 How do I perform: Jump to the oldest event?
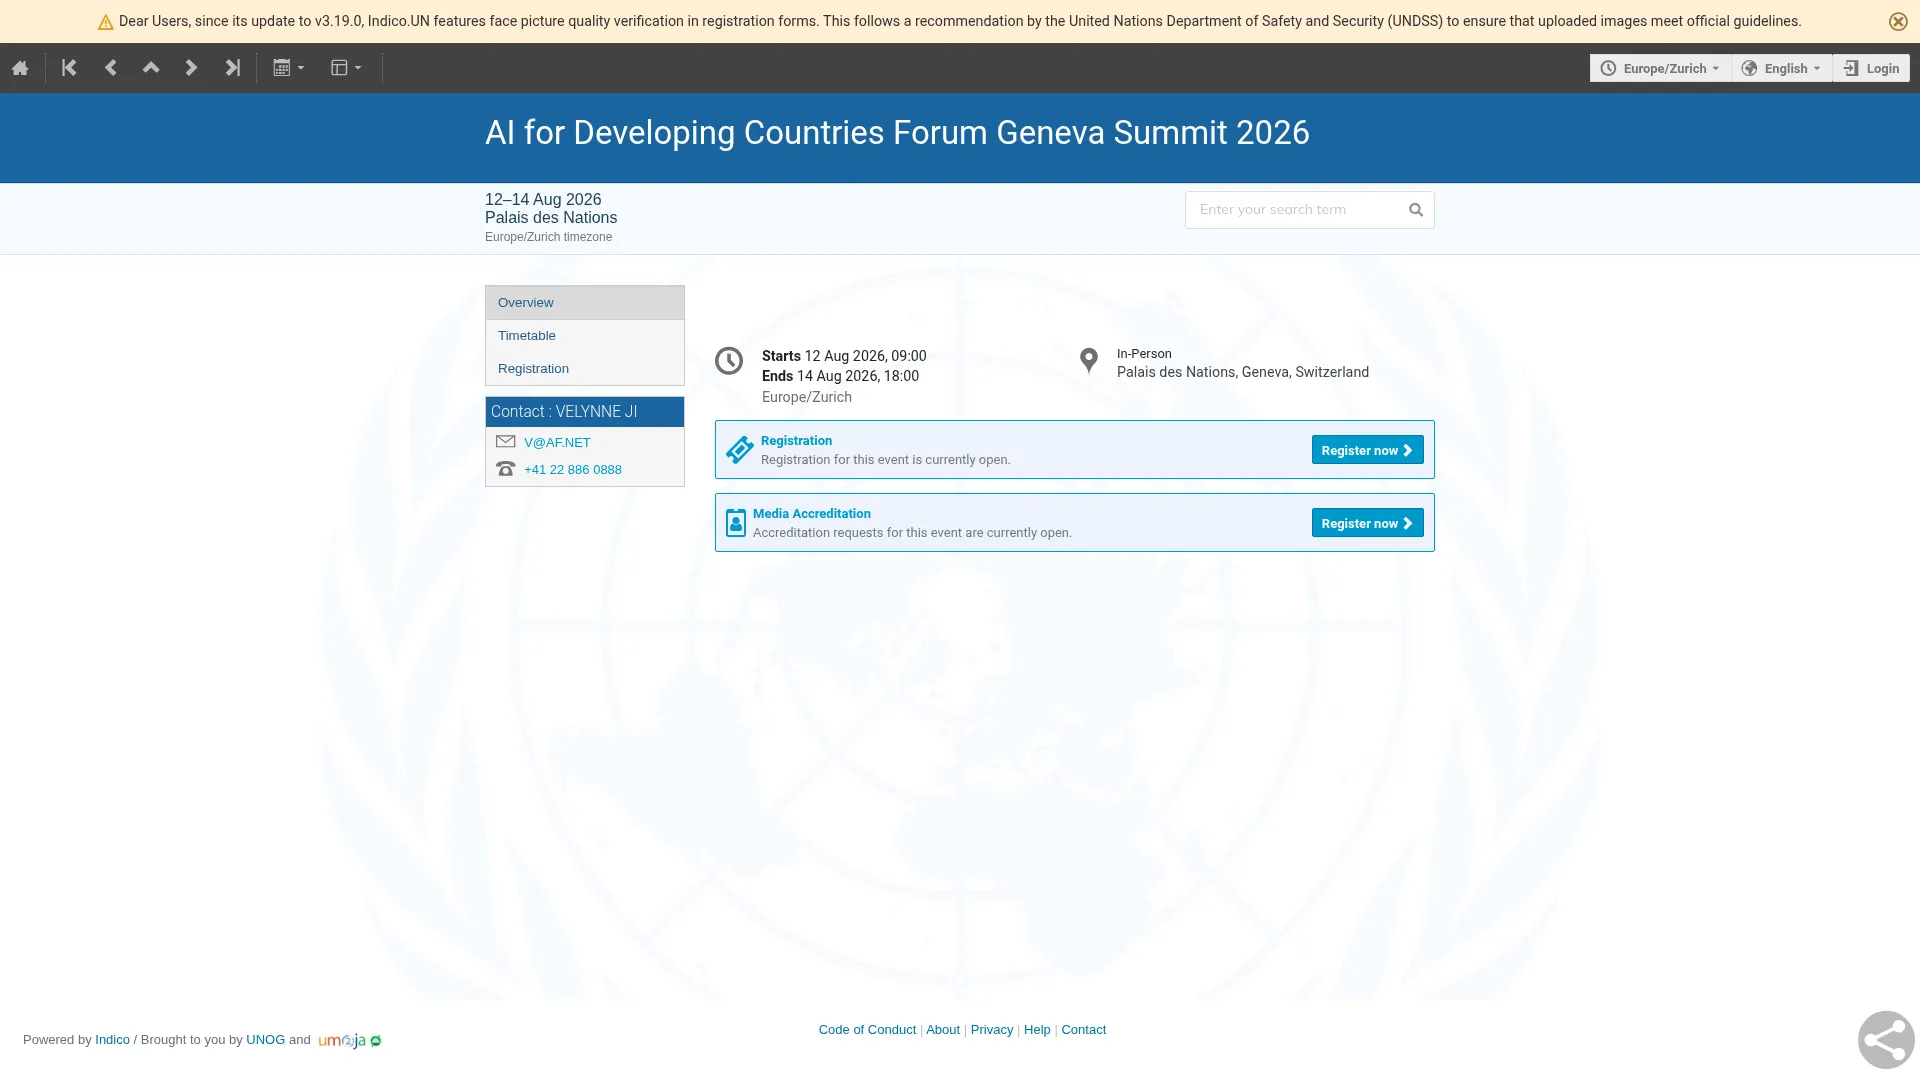[x=69, y=68]
